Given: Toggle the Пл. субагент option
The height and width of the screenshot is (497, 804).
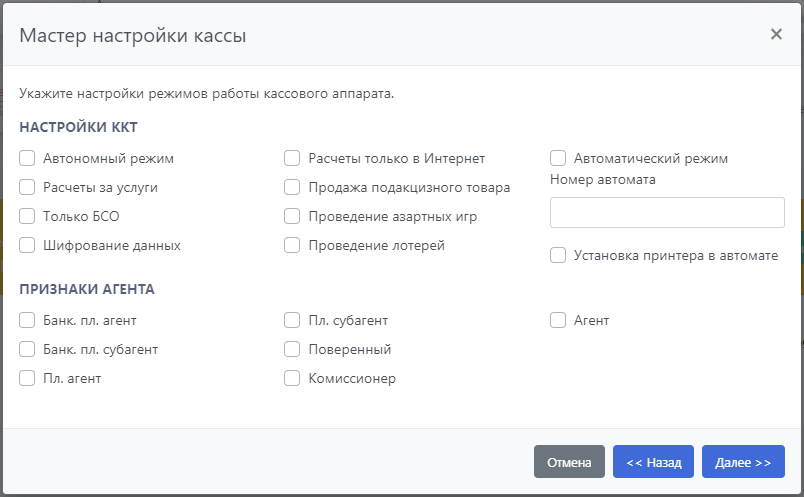Looking at the screenshot, I should click(x=292, y=320).
